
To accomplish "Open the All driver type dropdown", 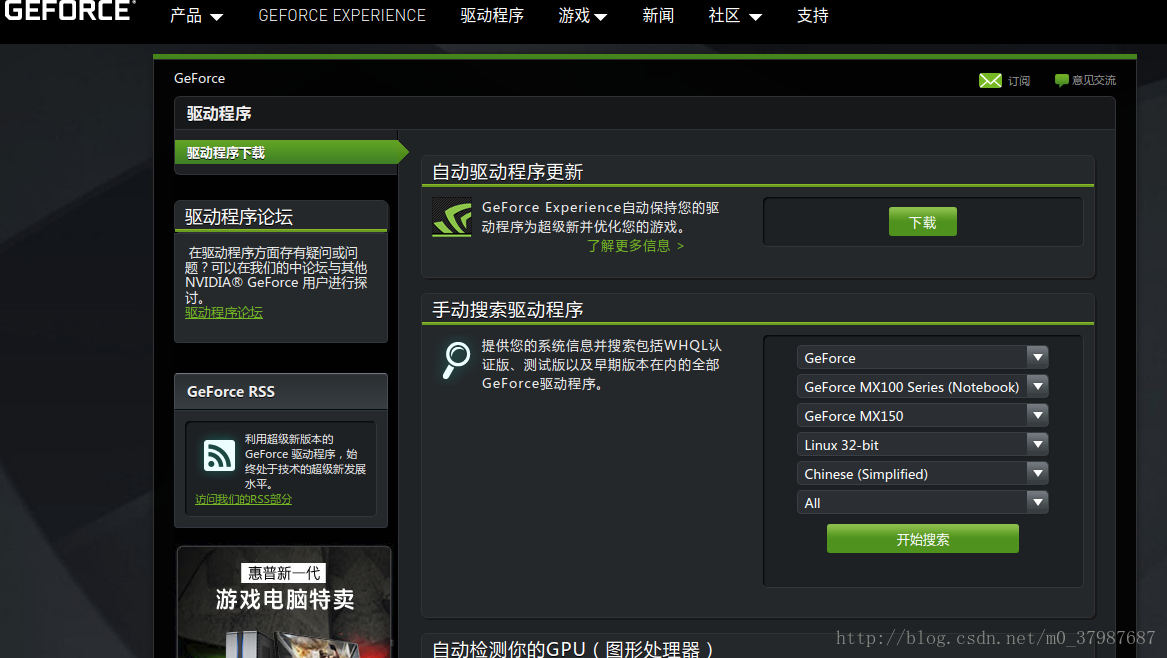I will pos(922,502).
